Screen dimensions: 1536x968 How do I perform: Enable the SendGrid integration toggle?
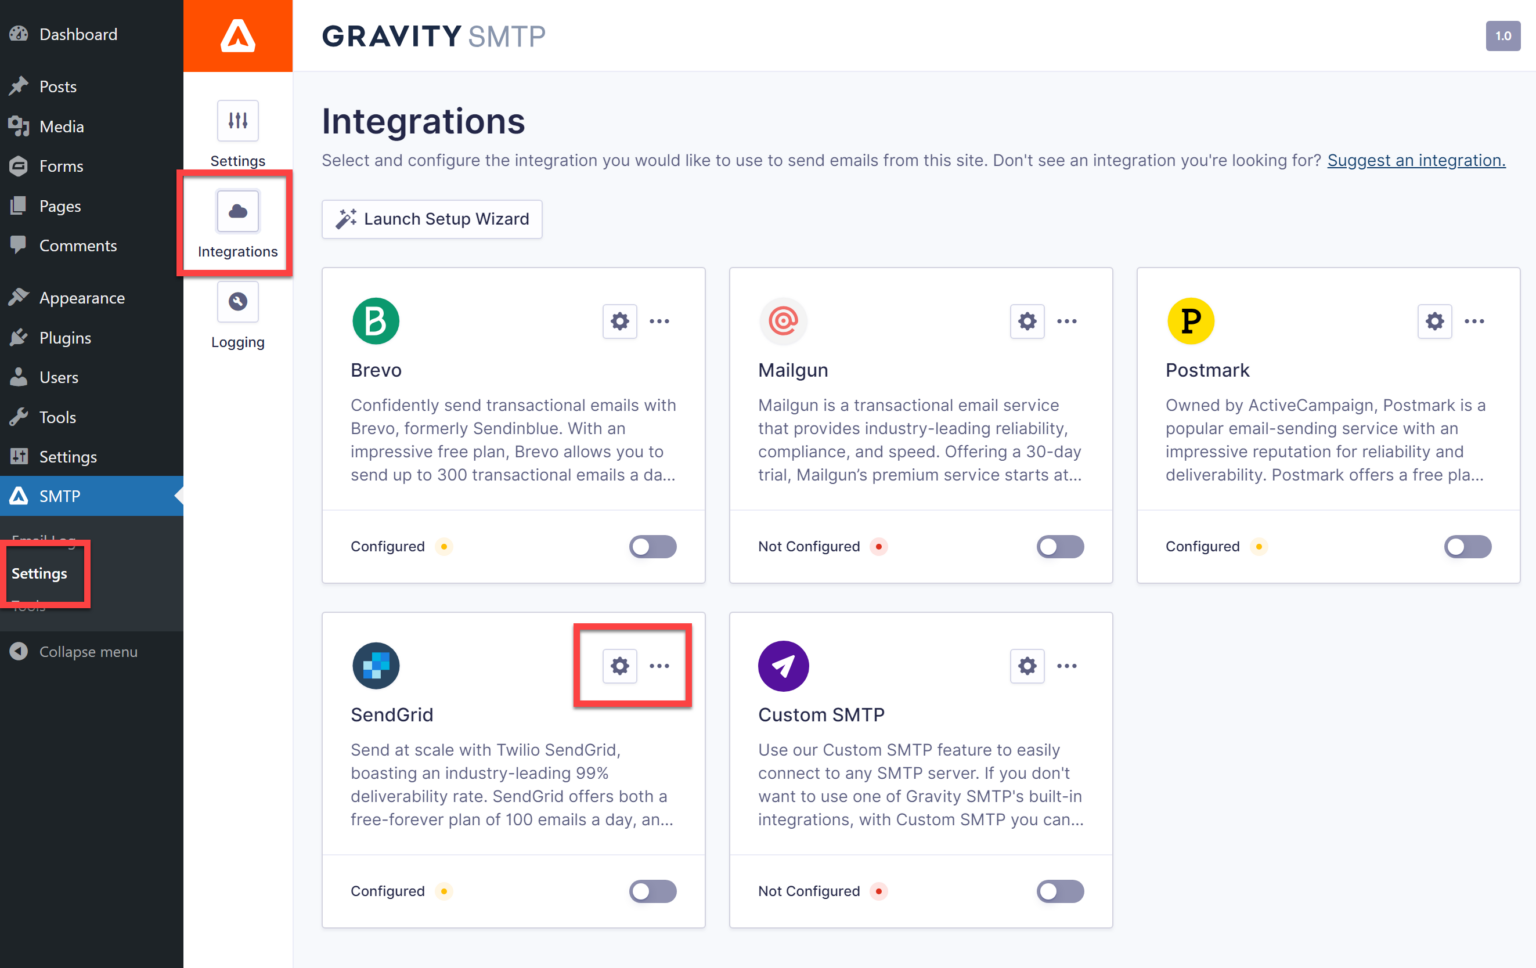coord(652,891)
